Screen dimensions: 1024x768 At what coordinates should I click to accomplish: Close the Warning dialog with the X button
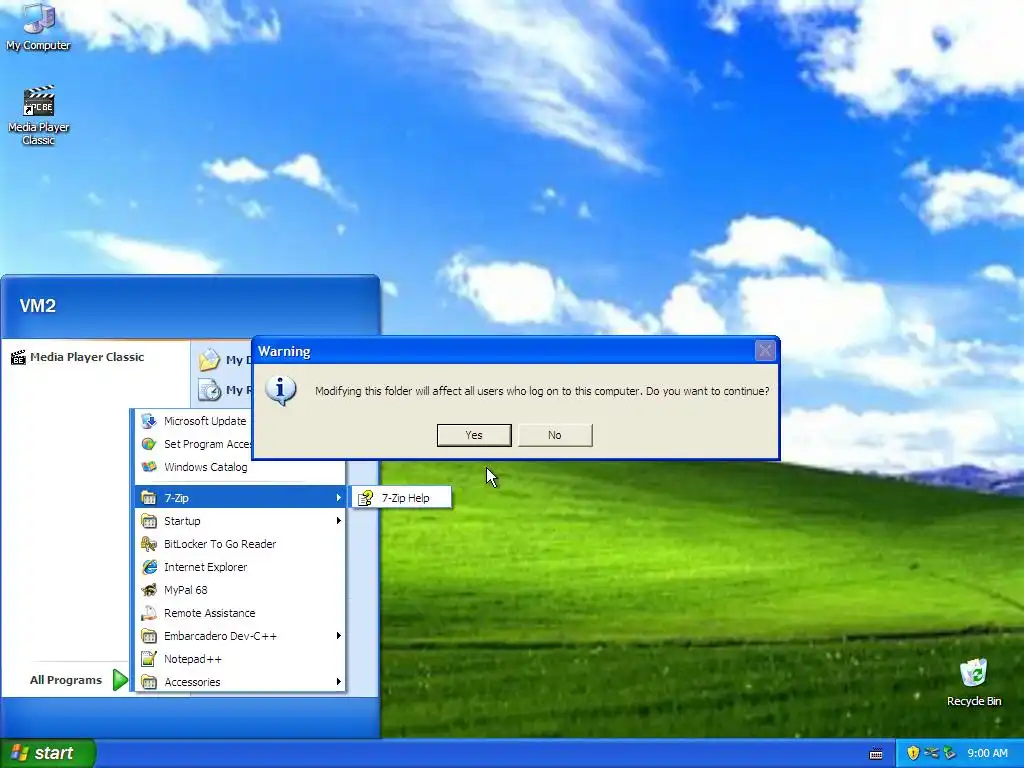(765, 351)
